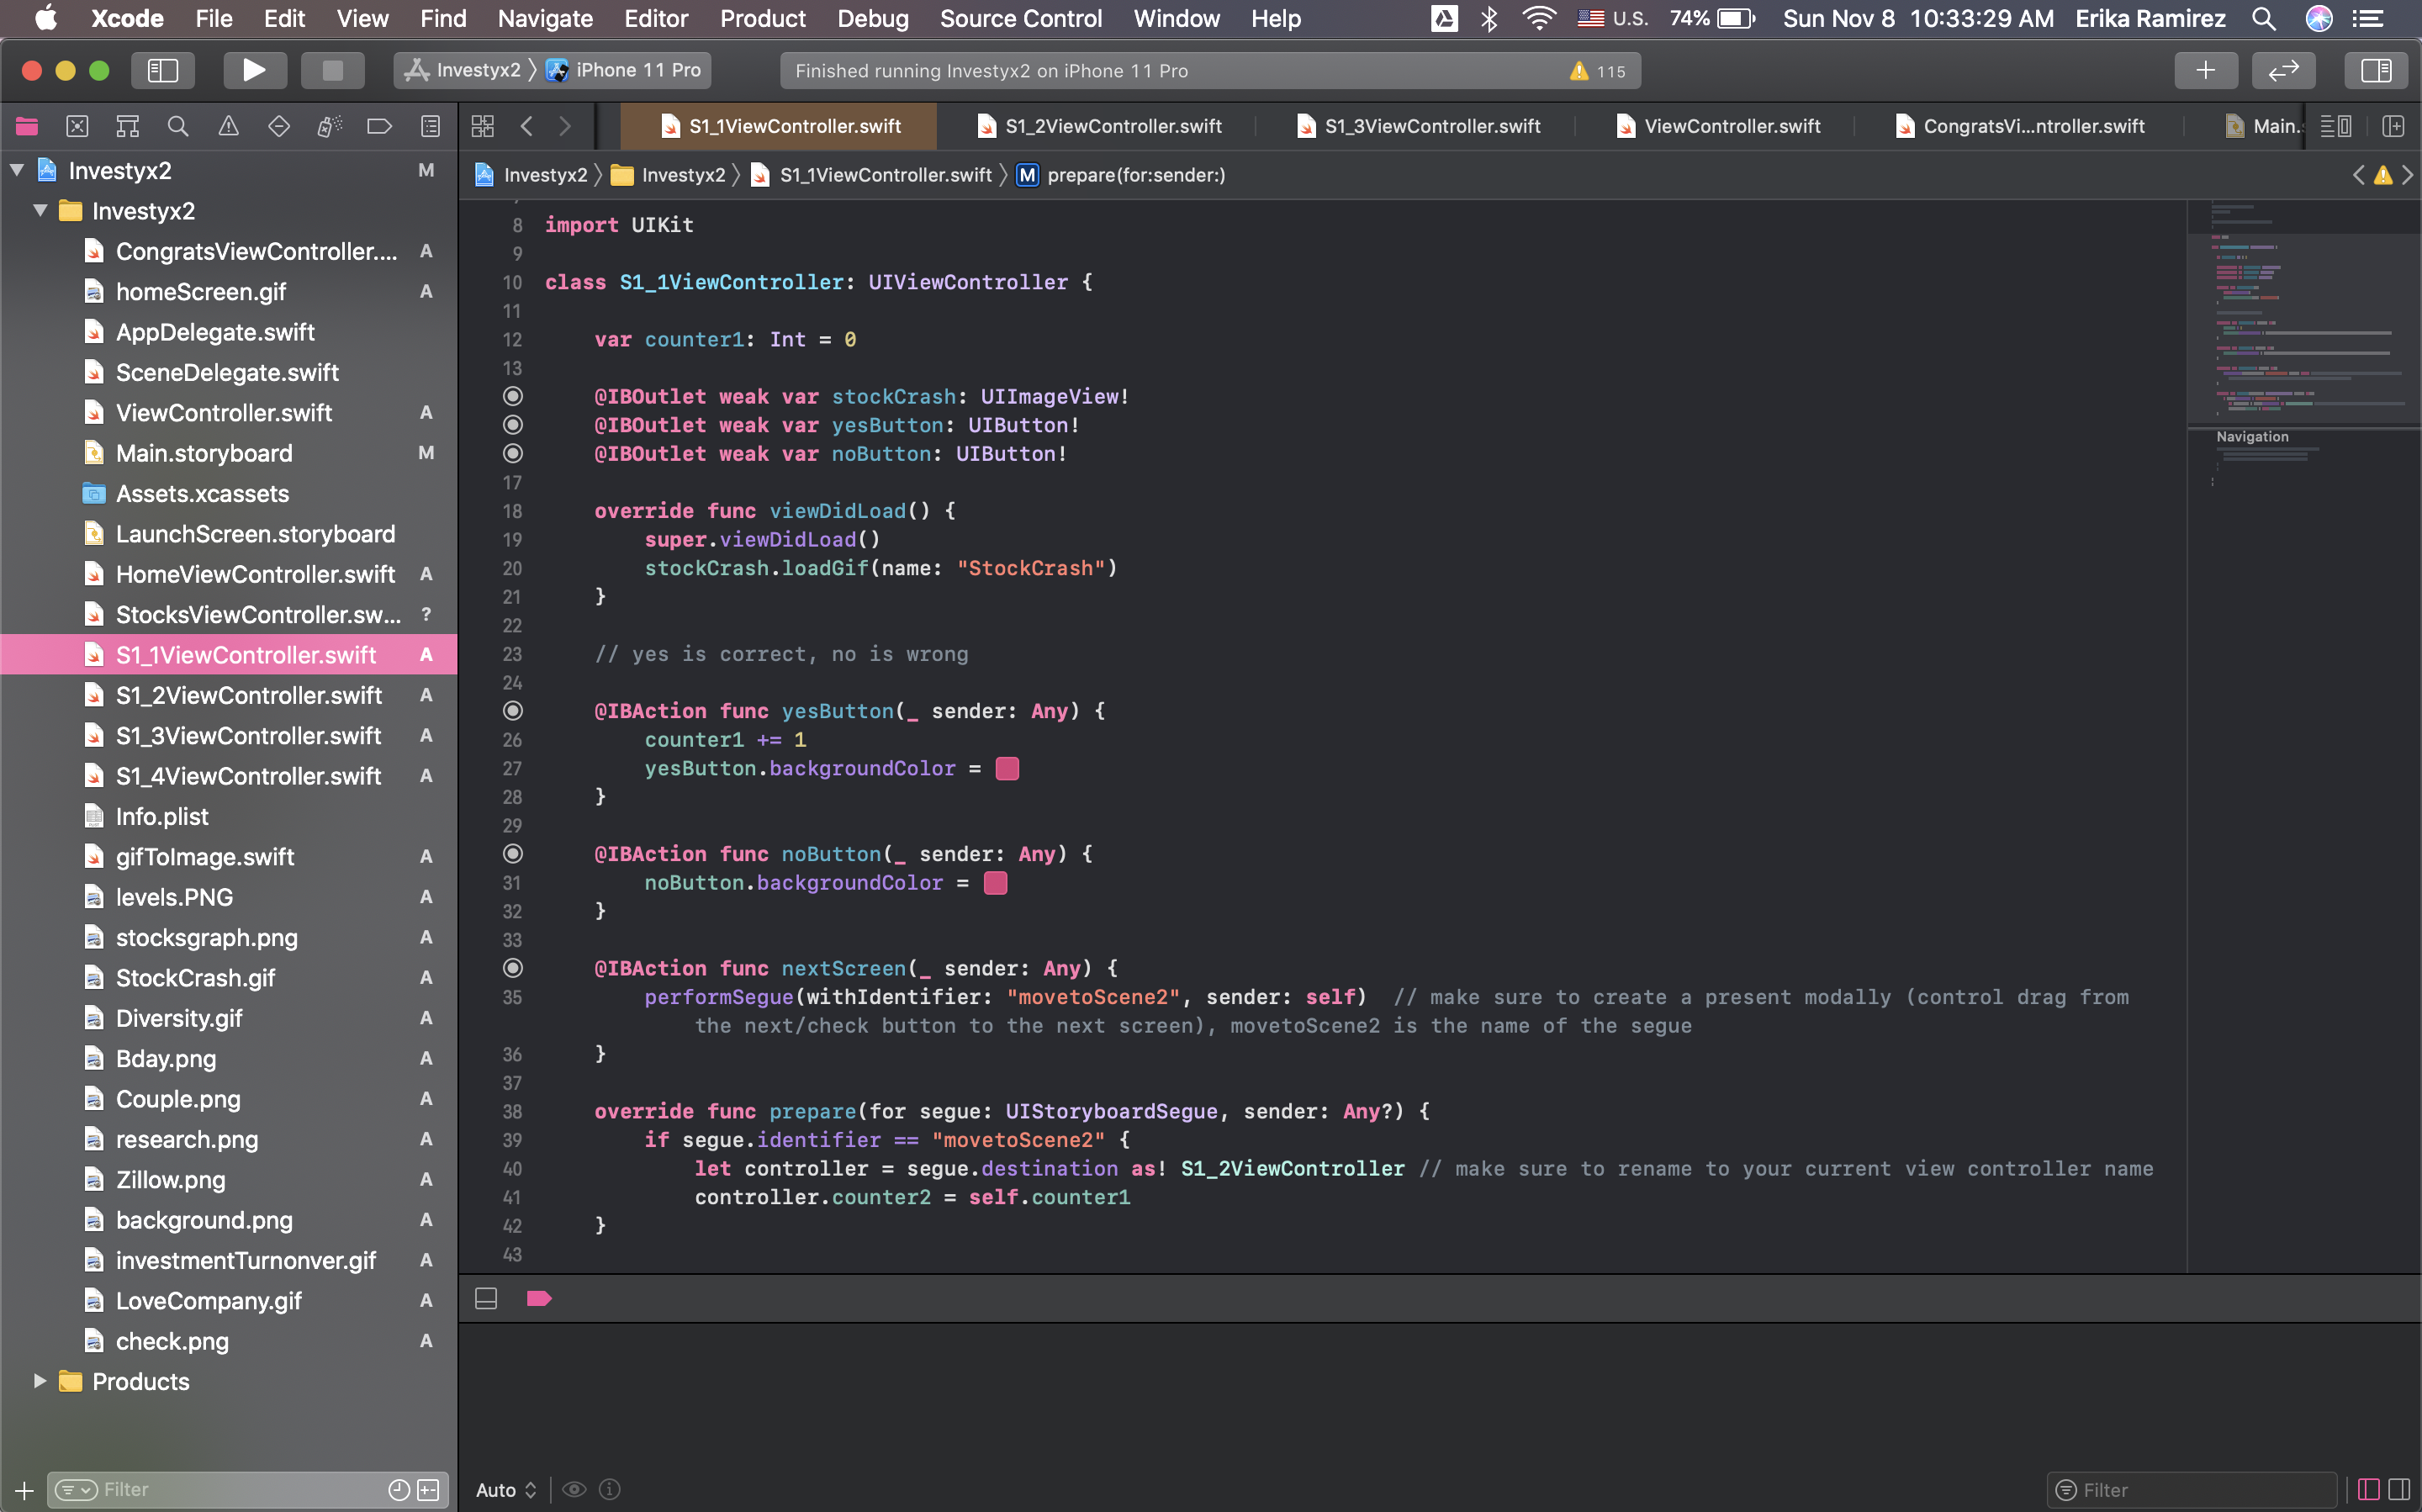This screenshot has height=1512, width=2422.
Task: Click the Run (play) button
Action: (254, 70)
